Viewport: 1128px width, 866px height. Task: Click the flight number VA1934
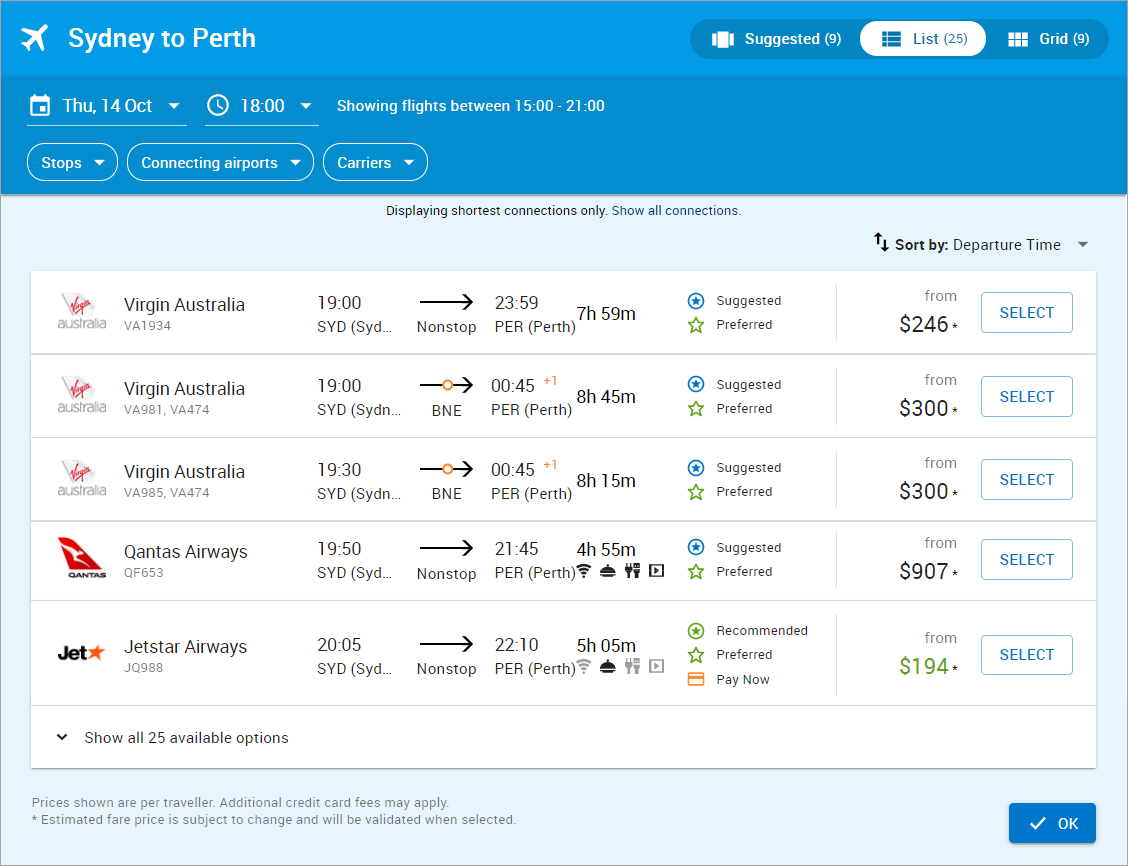click(147, 326)
